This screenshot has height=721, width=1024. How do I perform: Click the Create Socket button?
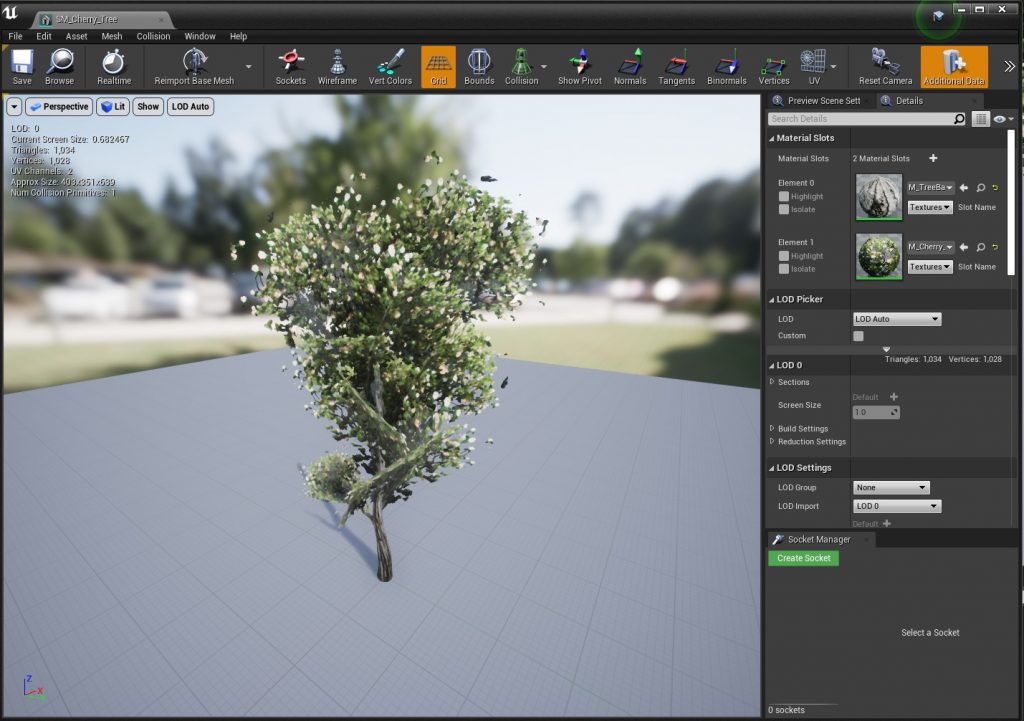[803, 558]
